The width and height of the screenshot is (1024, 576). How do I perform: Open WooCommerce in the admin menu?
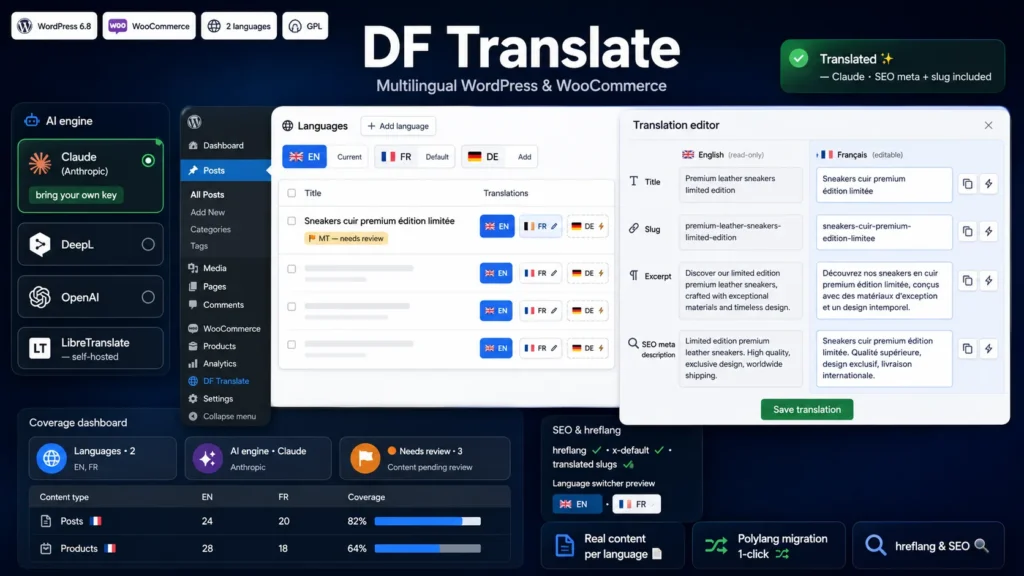(x=231, y=328)
